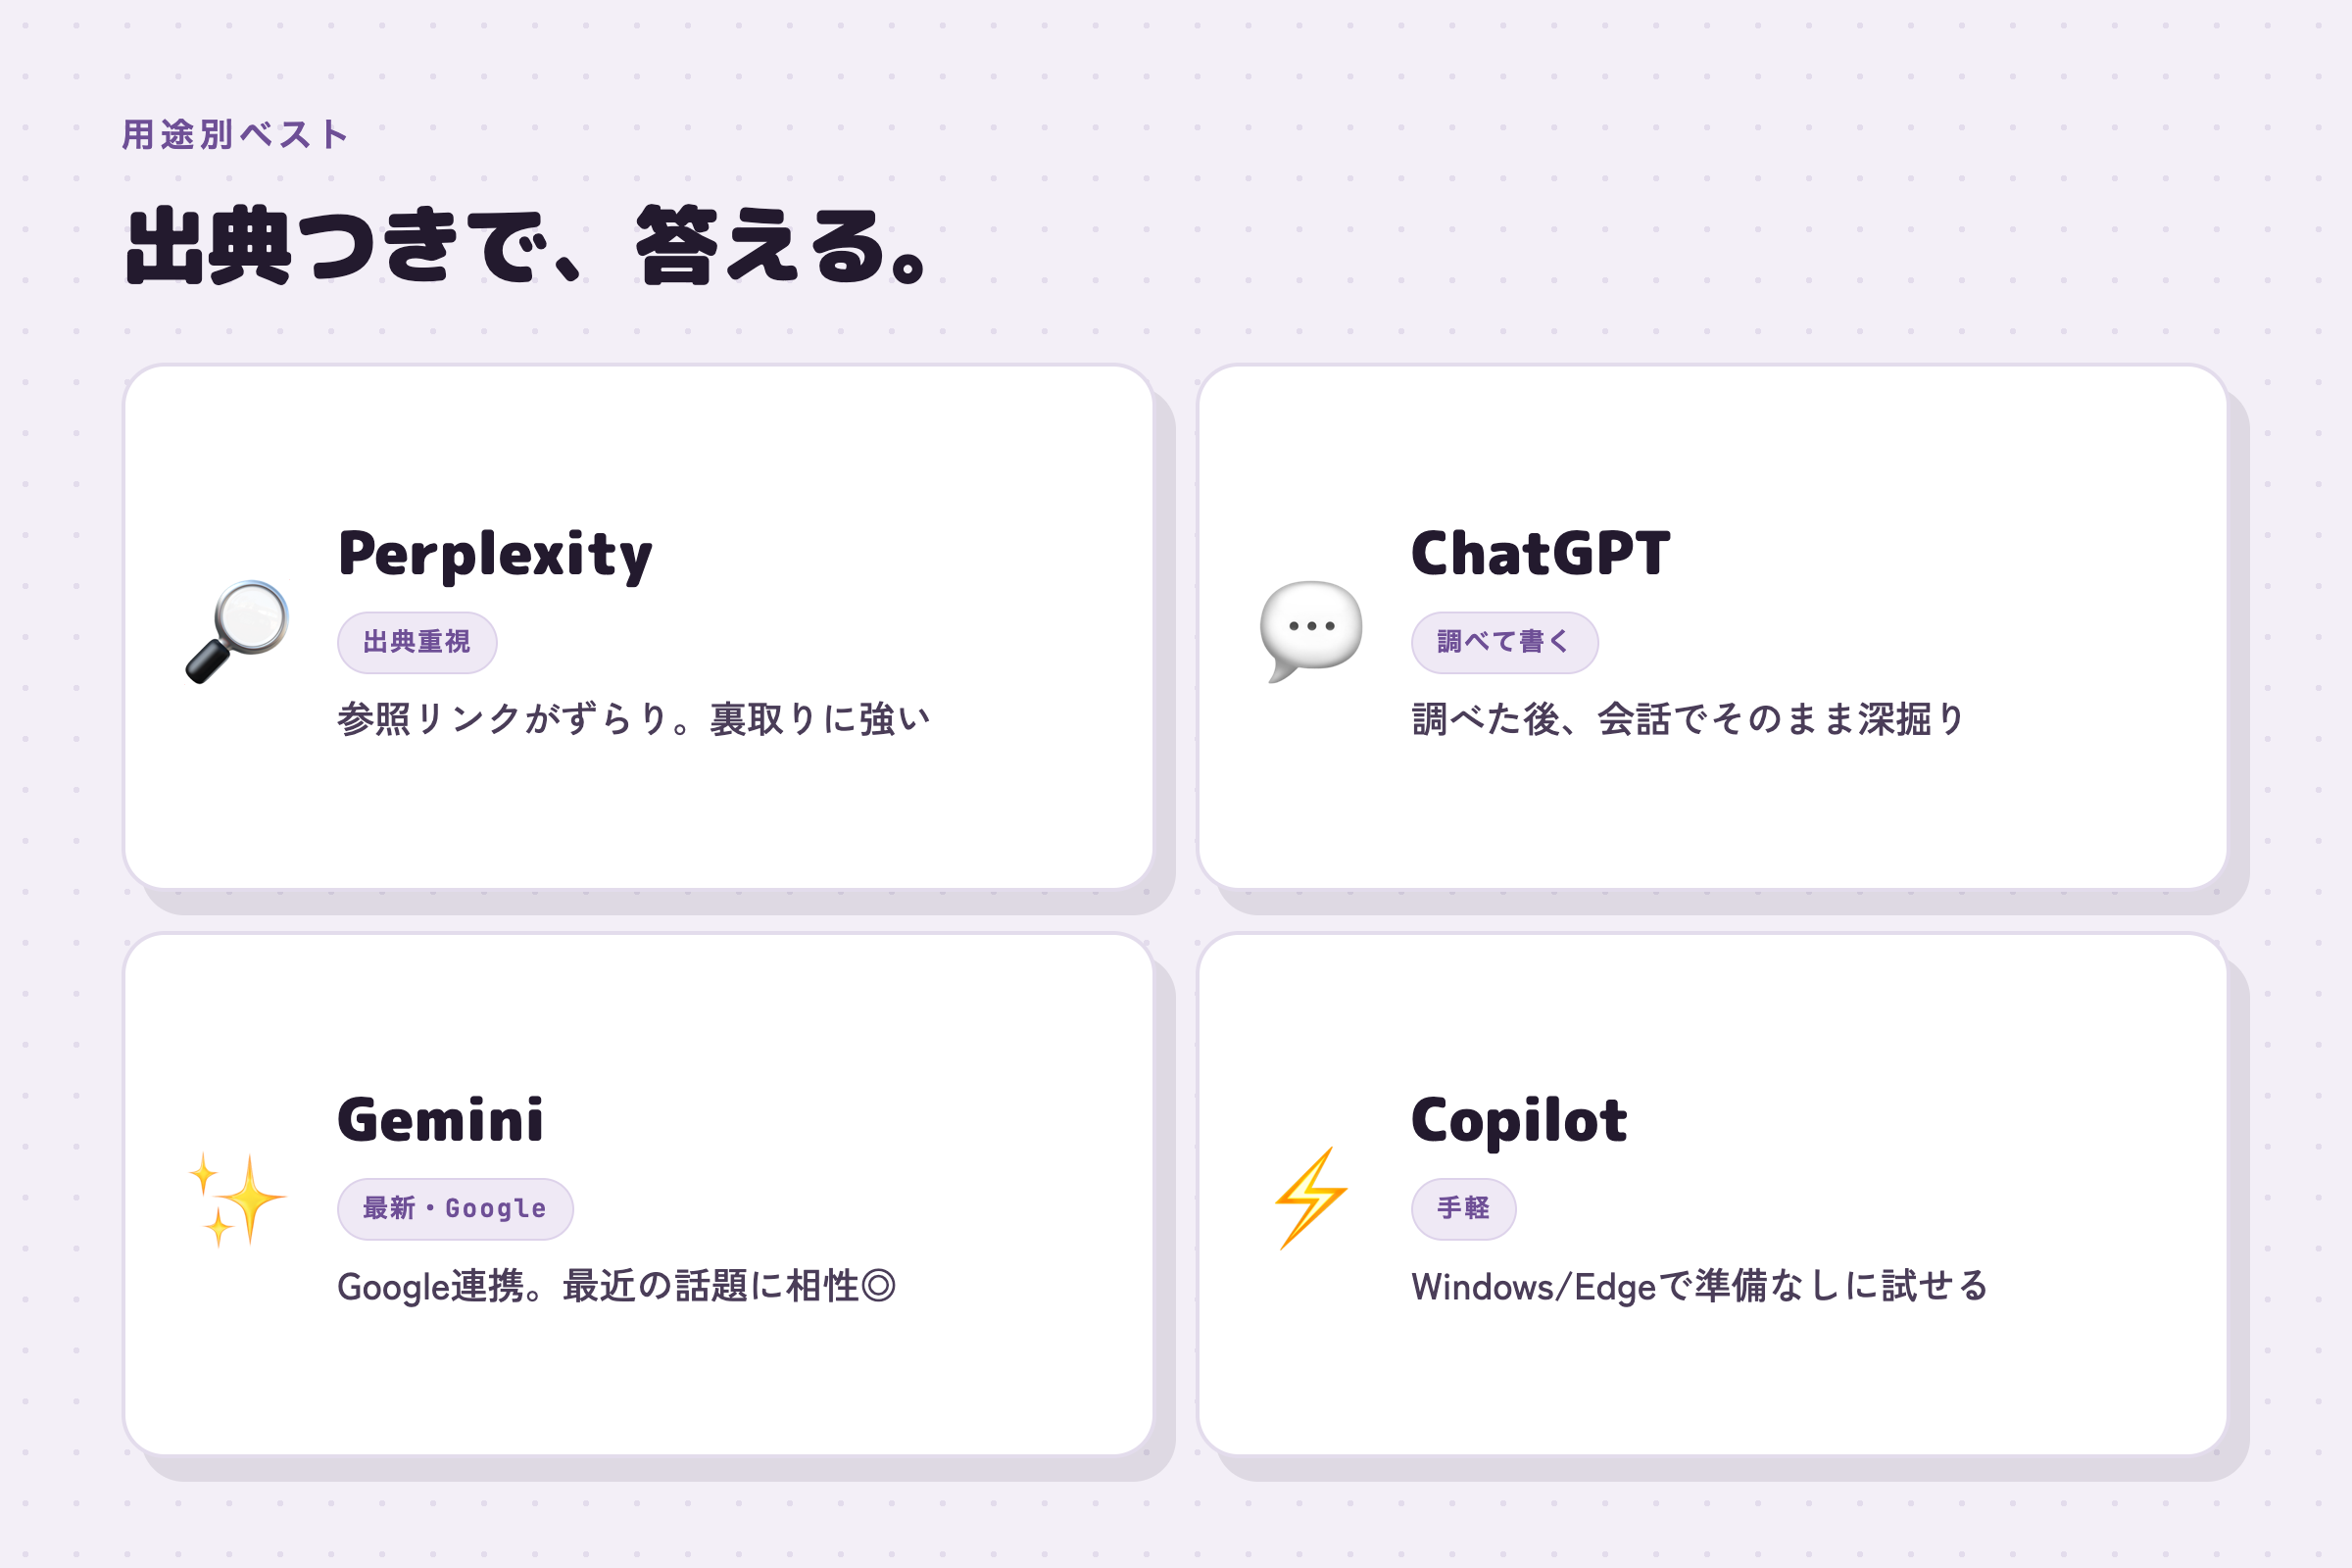Click the speech bubble icon beside ChatGPT

(x=1311, y=631)
